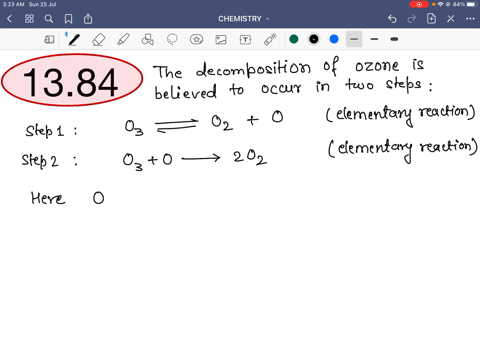
Task: Choose the blue pen color
Action: coord(334,39)
